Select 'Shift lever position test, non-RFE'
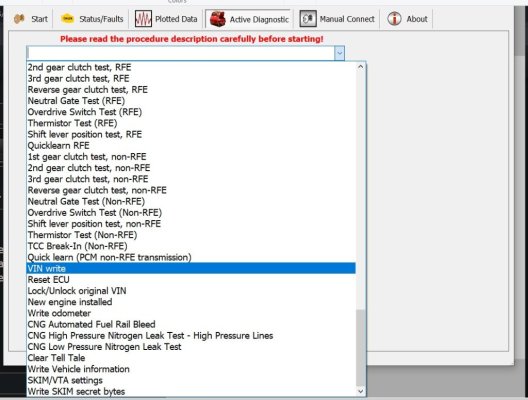 191,224
